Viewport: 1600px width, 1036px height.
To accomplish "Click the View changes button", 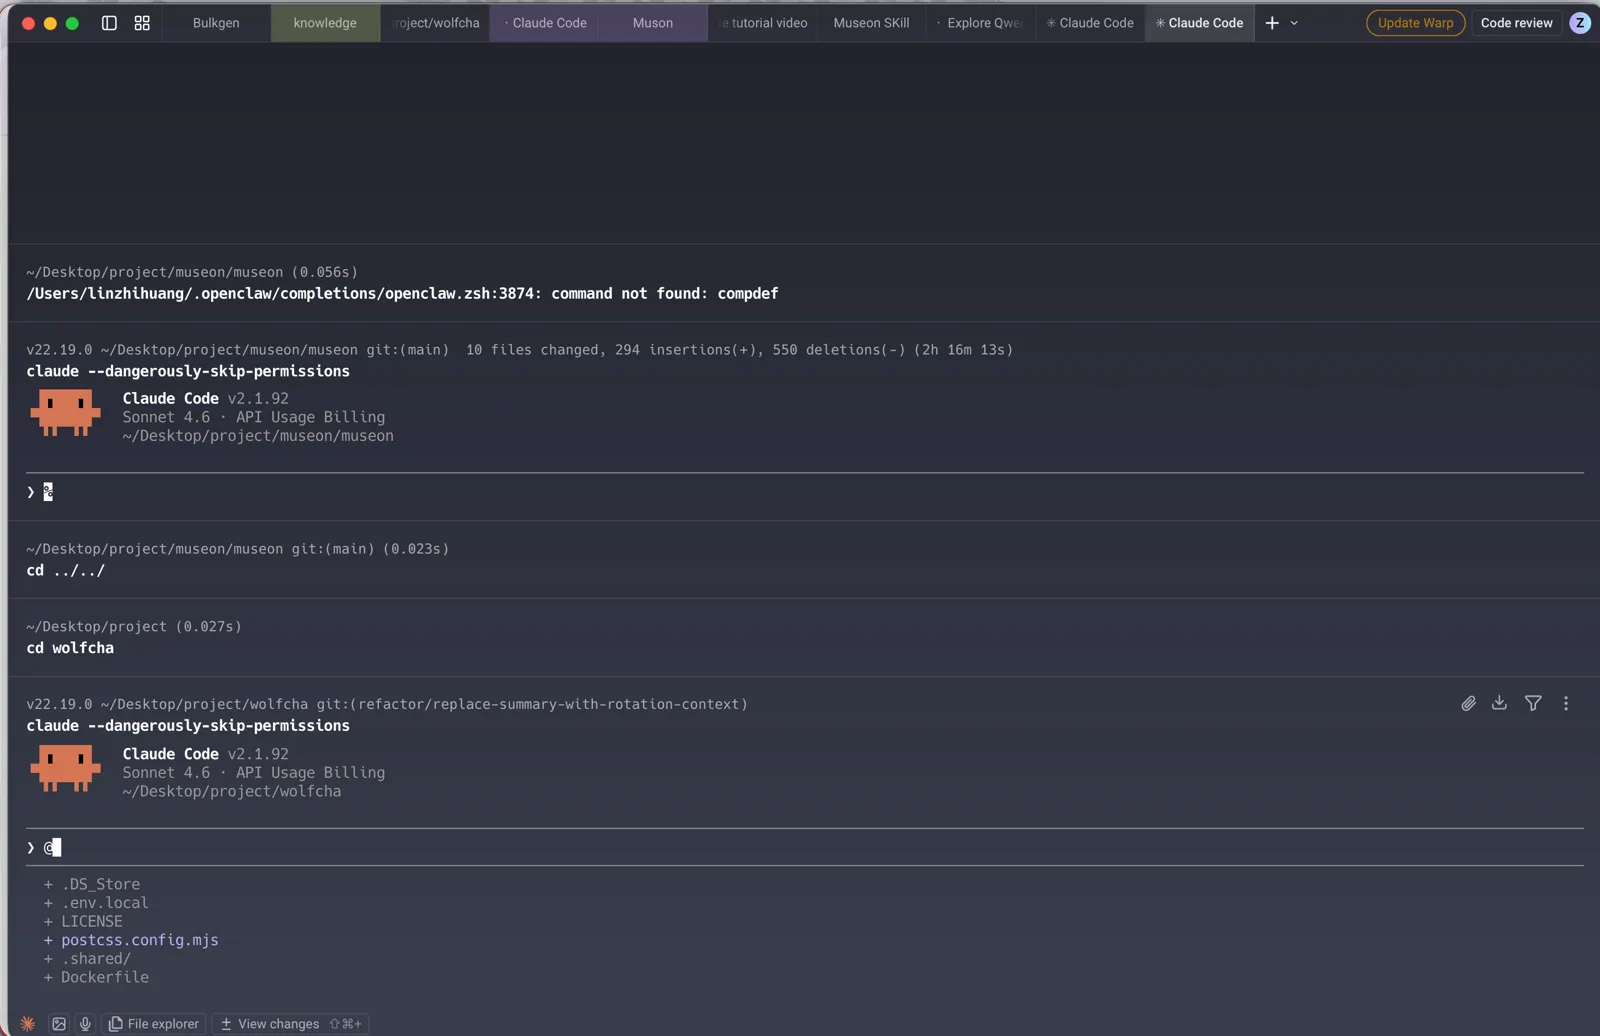I will coord(290,1024).
